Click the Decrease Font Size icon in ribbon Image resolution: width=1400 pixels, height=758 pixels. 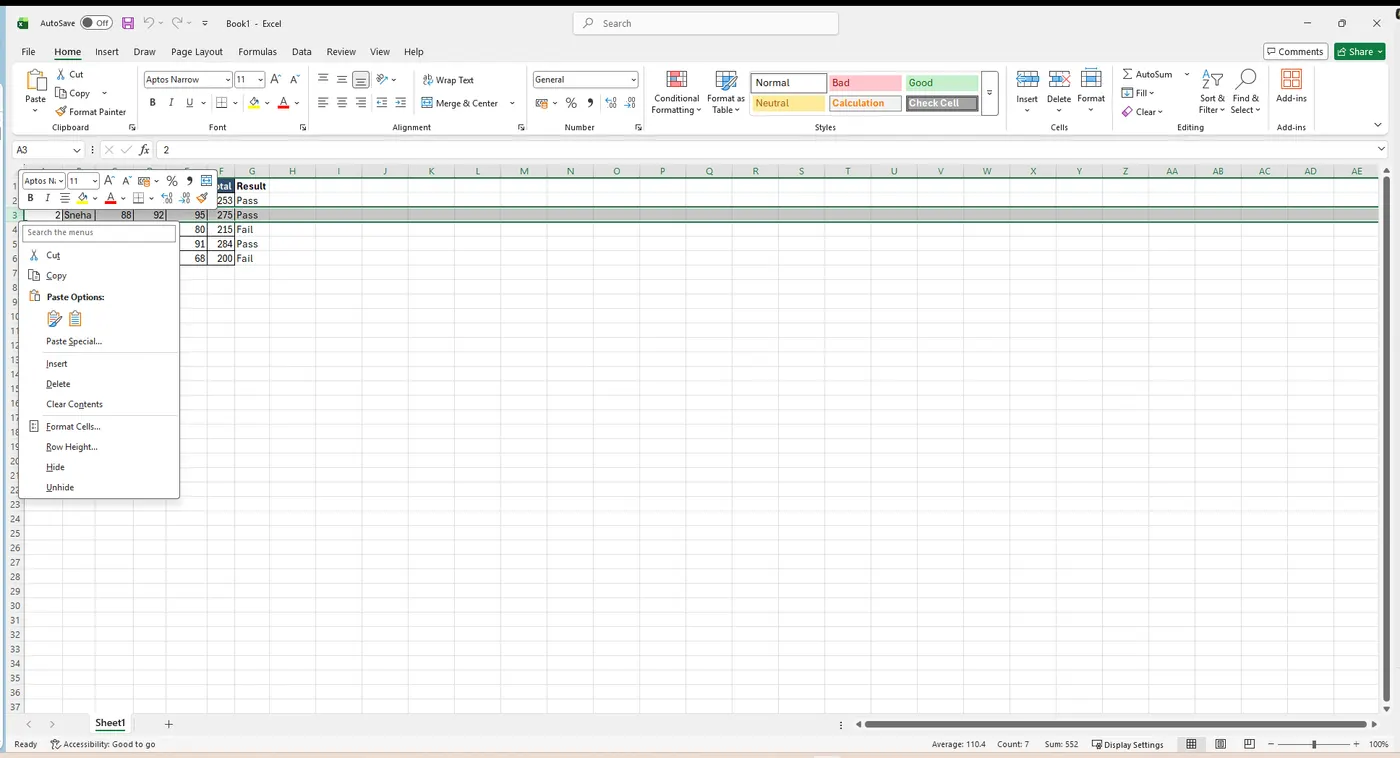[x=294, y=79]
